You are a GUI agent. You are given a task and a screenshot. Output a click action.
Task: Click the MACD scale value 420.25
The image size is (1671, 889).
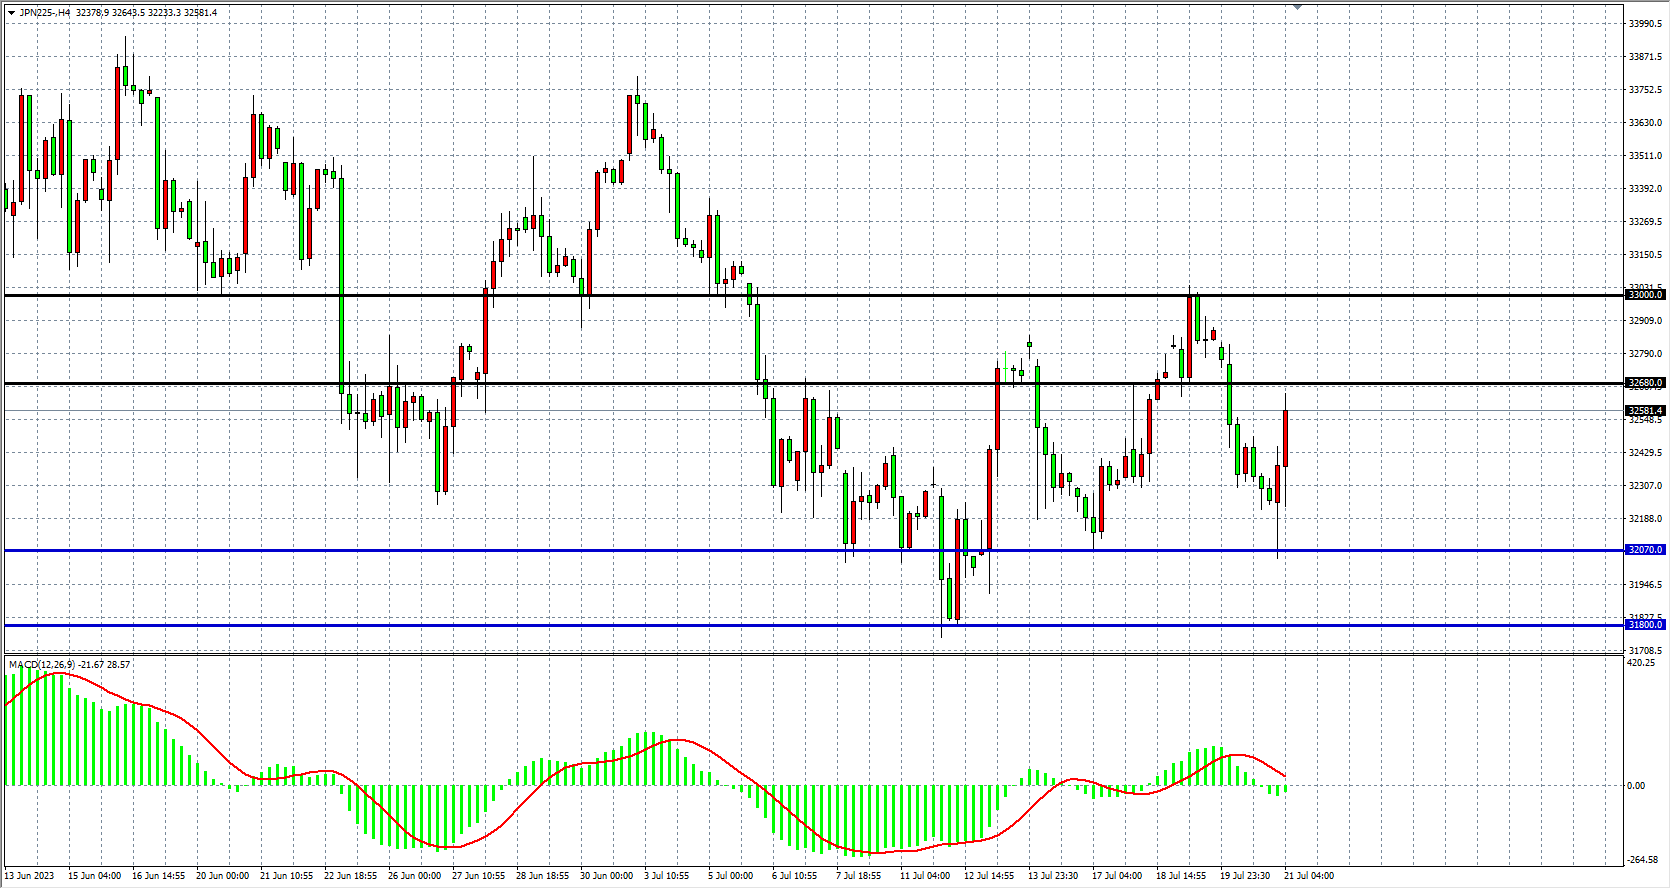coord(1641,663)
